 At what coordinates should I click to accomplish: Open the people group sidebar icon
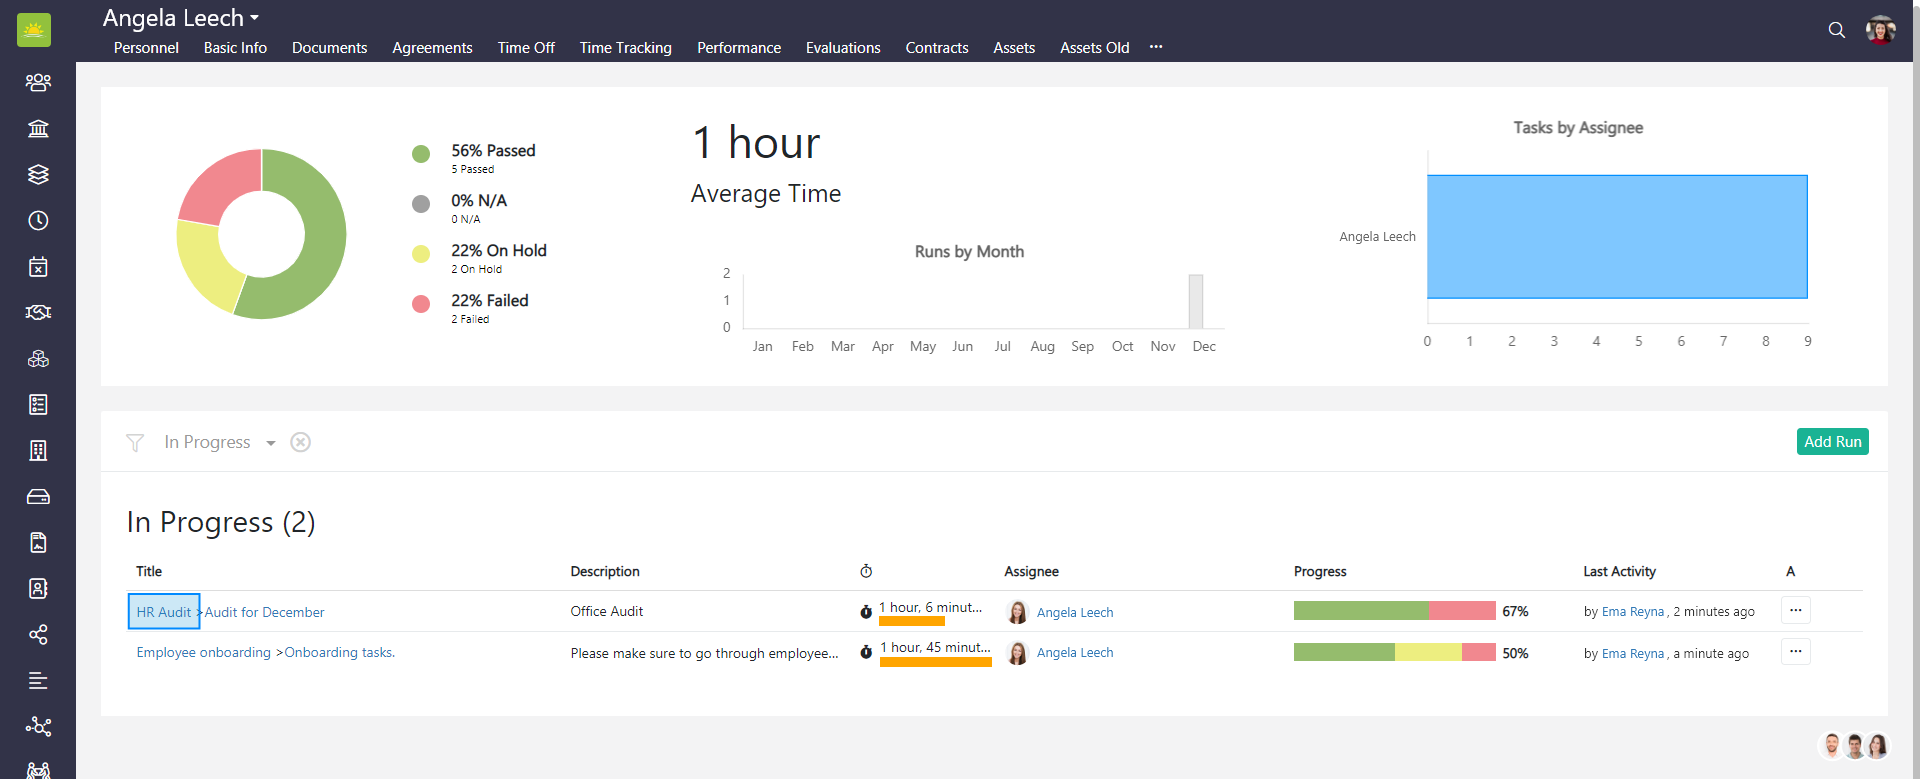click(x=38, y=82)
